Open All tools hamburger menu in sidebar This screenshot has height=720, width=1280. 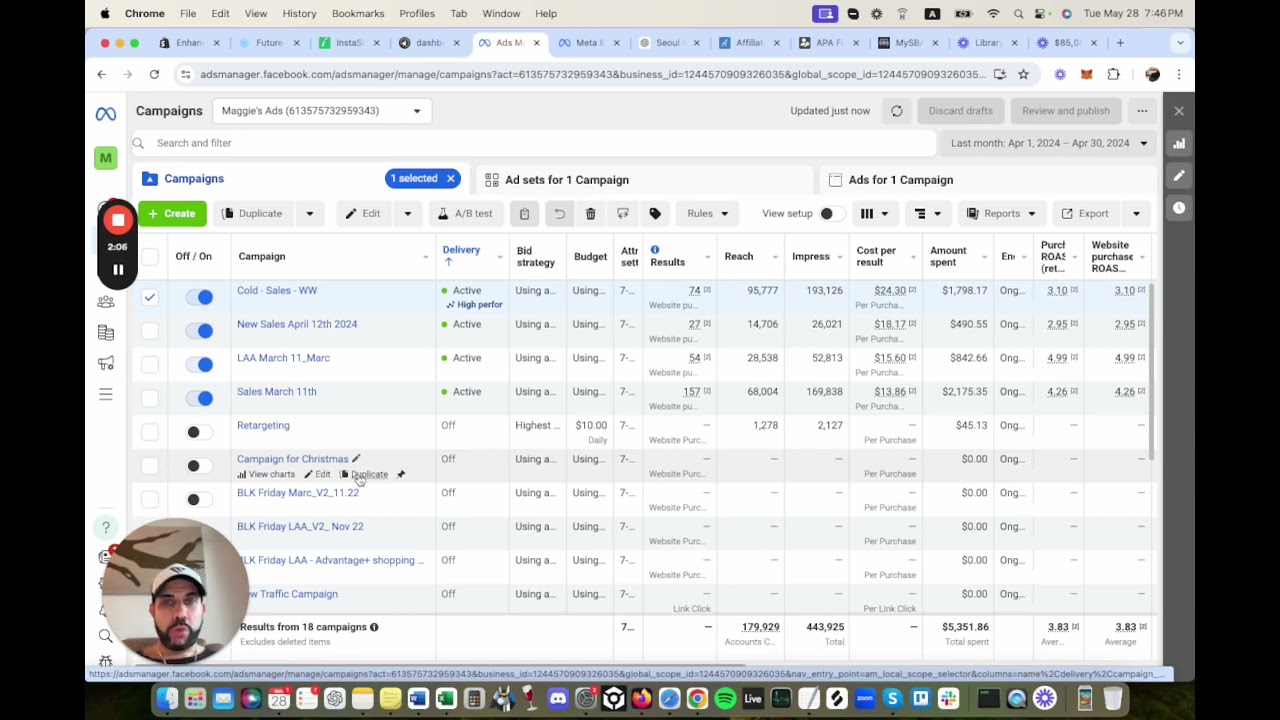click(x=105, y=394)
